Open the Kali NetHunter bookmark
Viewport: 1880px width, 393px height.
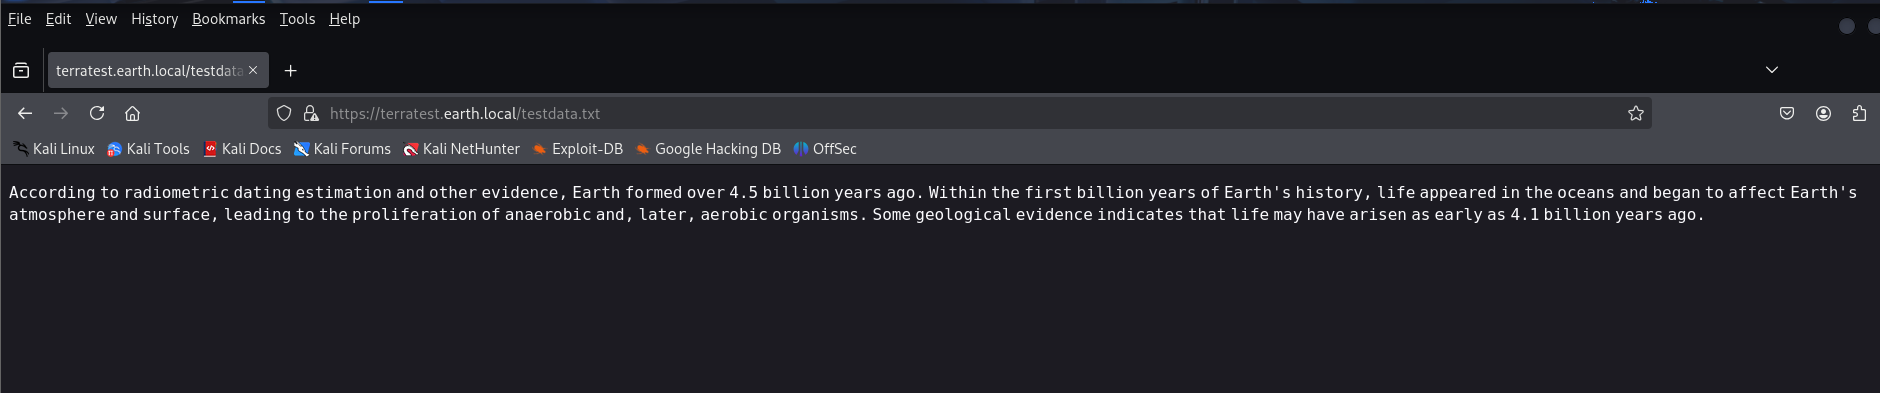tap(461, 149)
